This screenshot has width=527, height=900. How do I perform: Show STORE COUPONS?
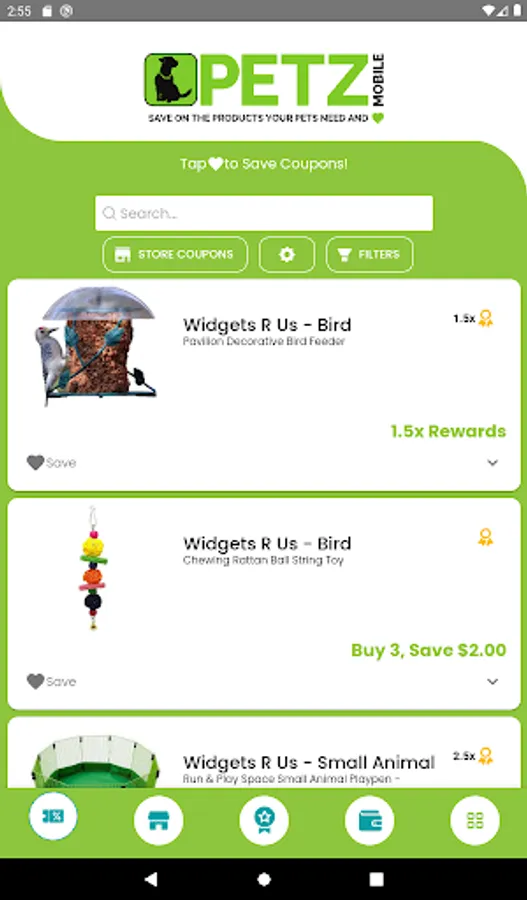pos(175,254)
